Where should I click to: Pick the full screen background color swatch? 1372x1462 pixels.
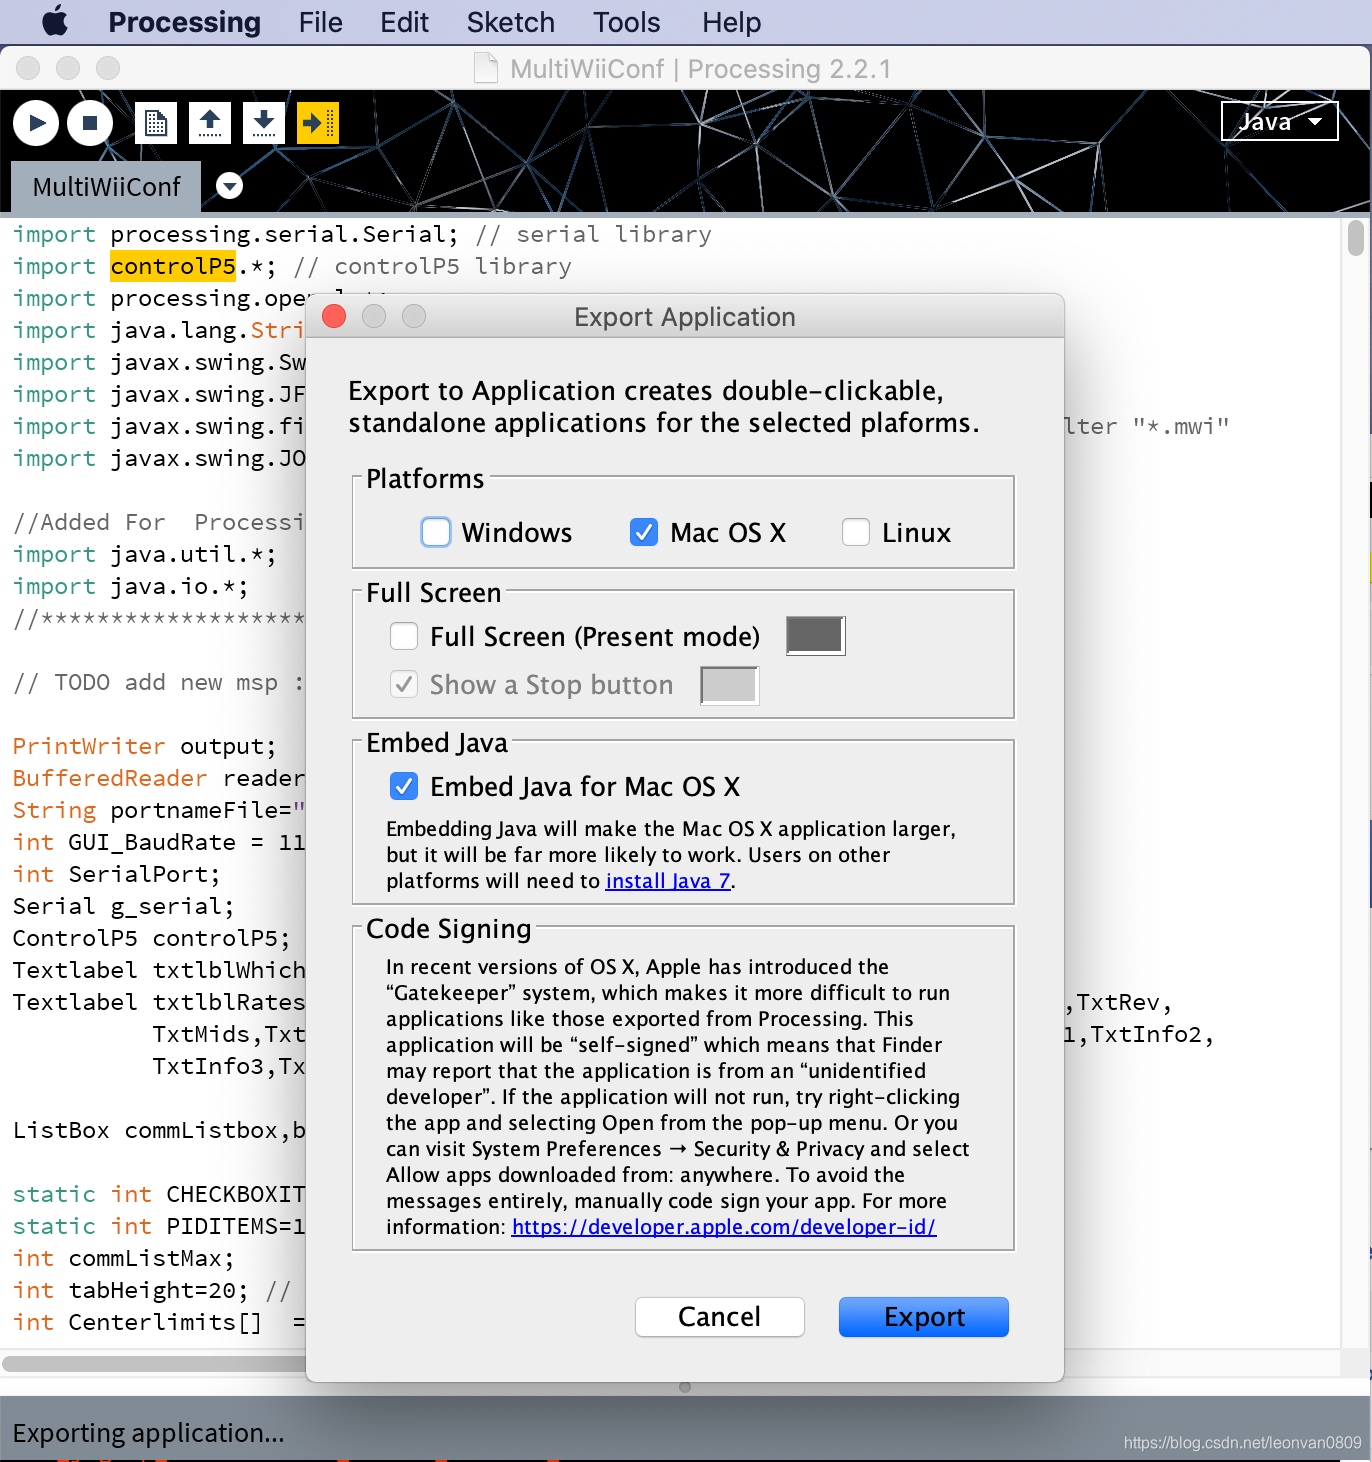[815, 635]
